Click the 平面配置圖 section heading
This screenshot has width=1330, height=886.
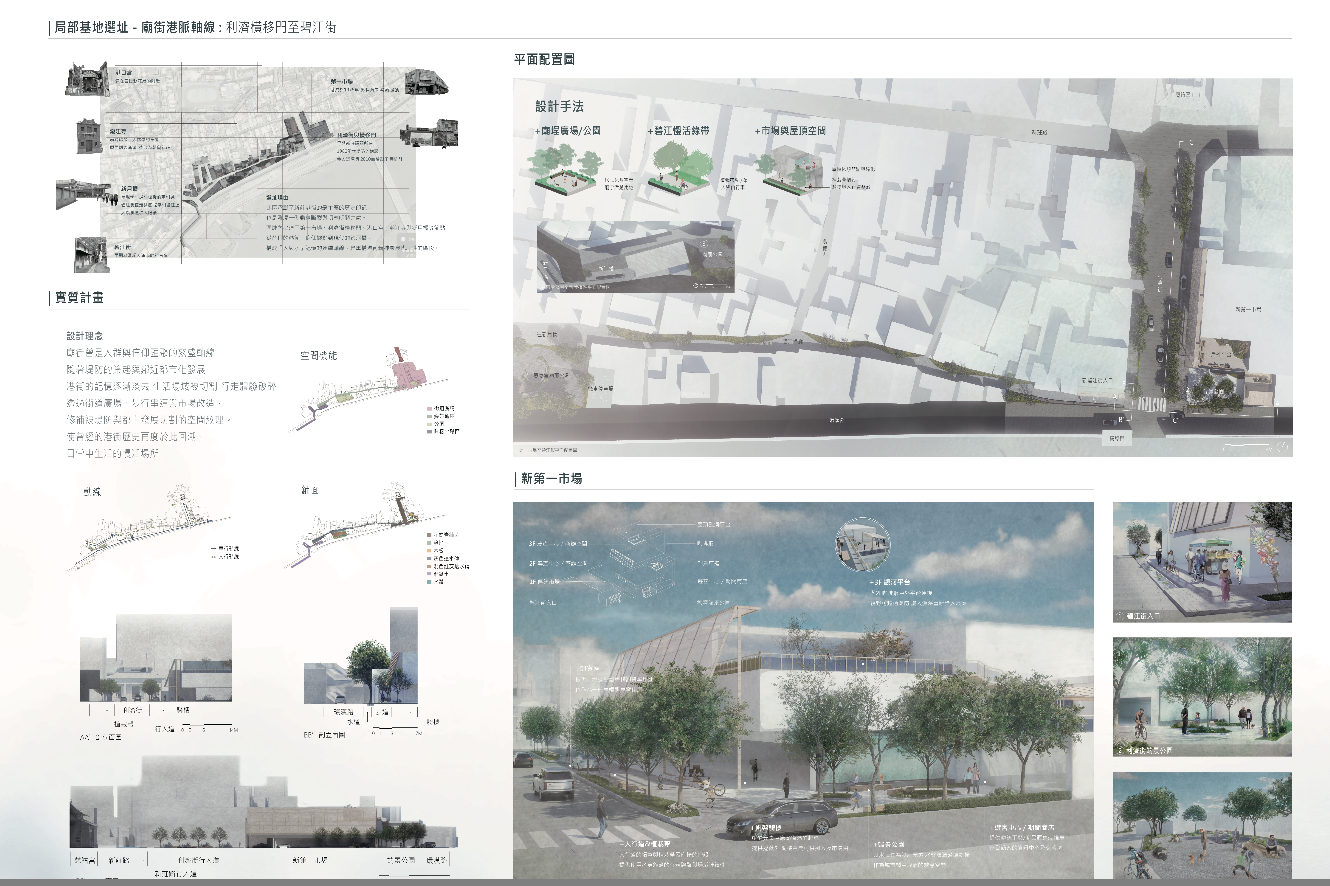[544, 60]
